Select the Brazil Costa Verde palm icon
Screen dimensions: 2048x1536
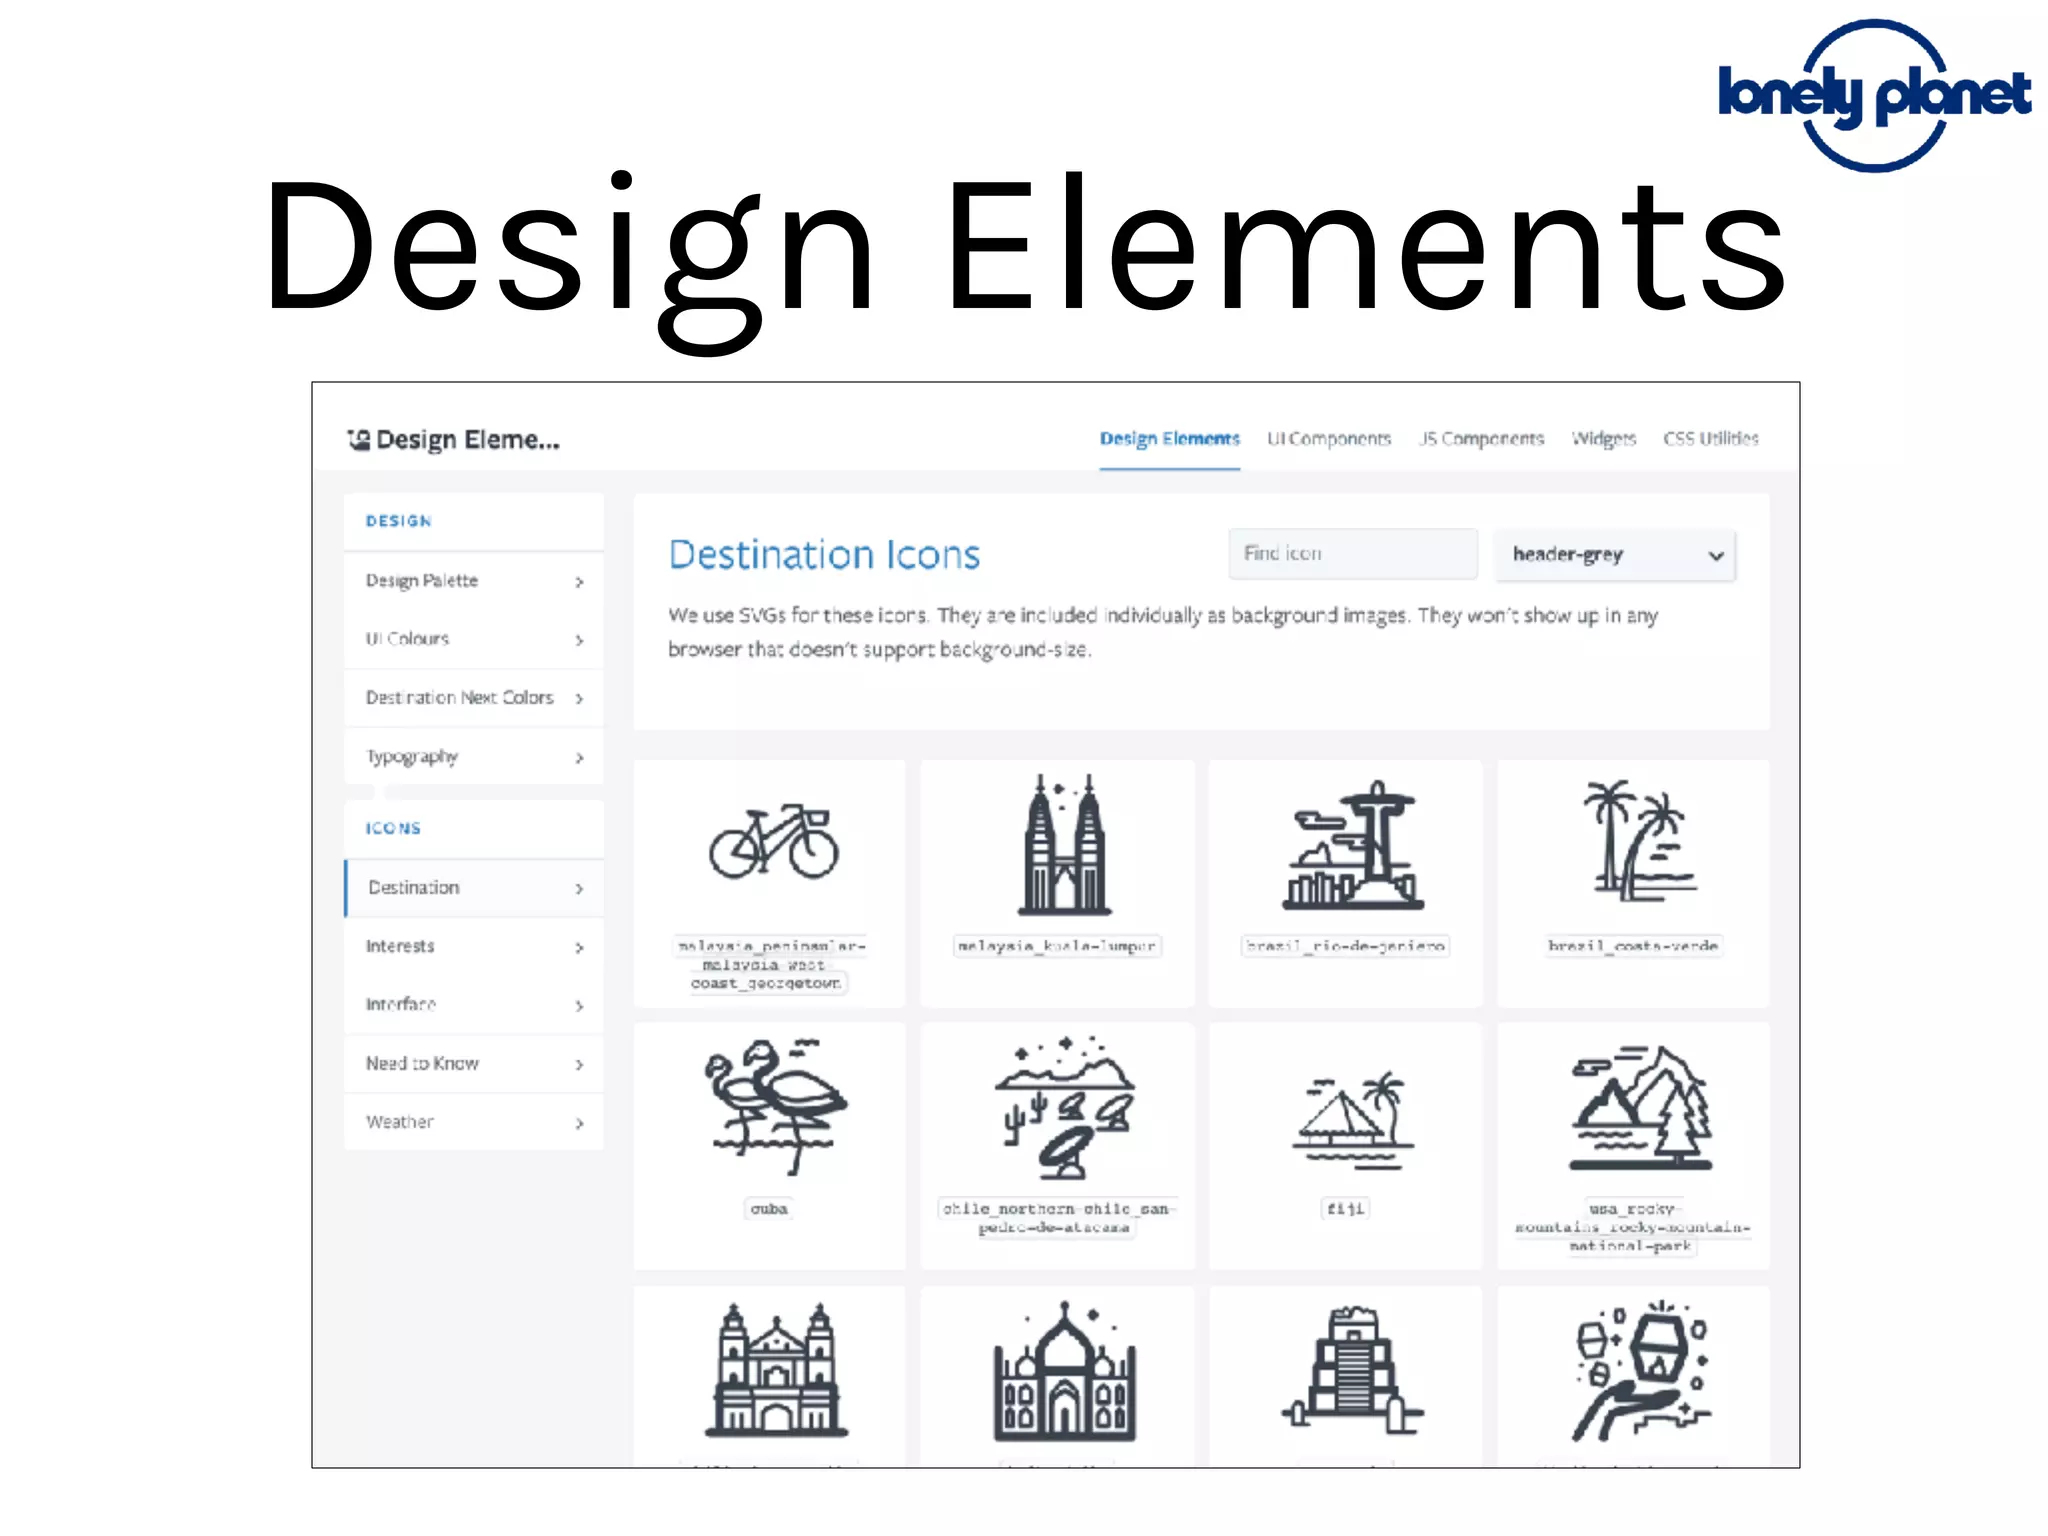pyautogui.click(x=1637, y=841)
